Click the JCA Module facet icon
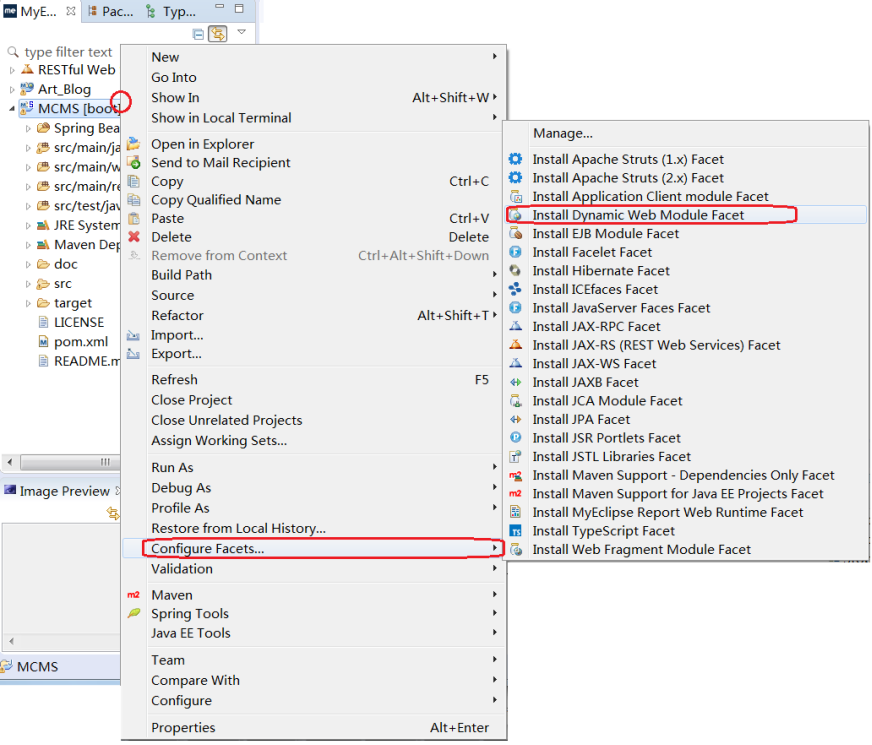 [x=516, y=401]
